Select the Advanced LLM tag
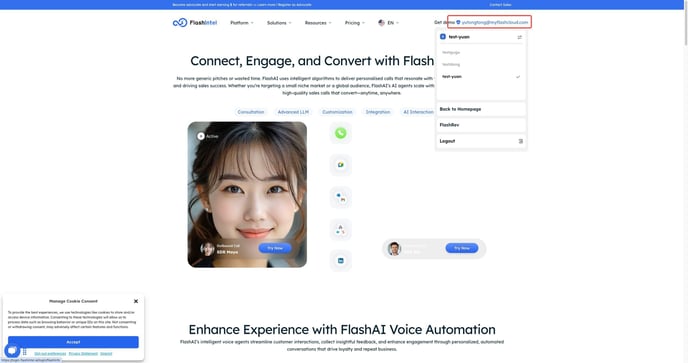This screenshot has width=688, height=363. 293,112
